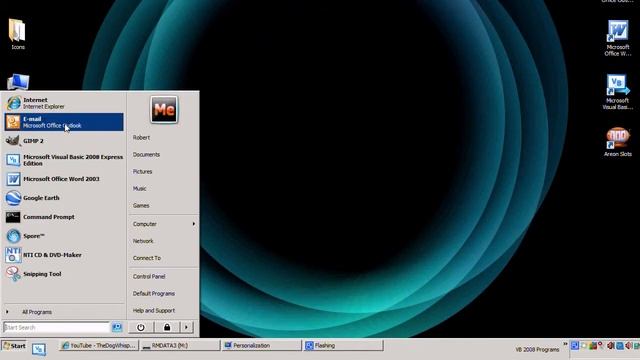Switch to YouTube - TheDogWhisp... taskbar window
The image size is (640, 360).
[98, 346]
